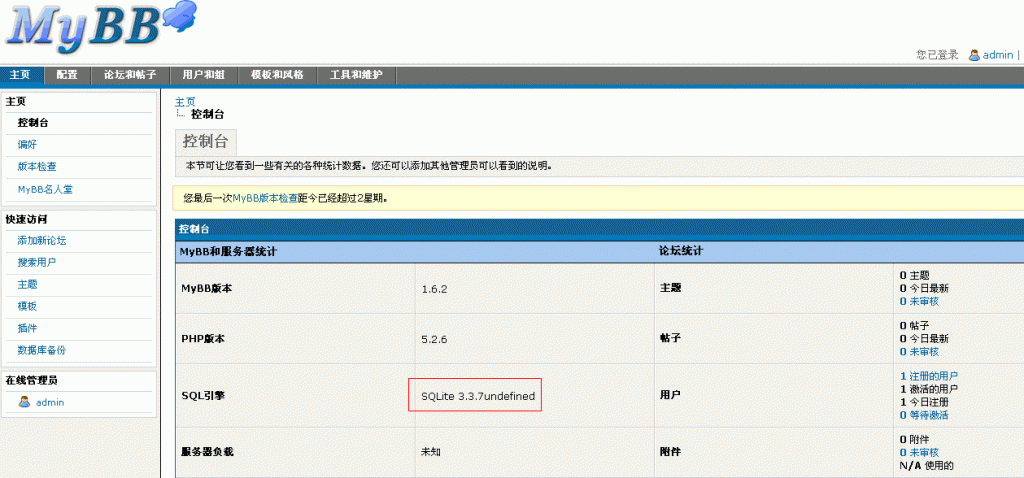Click the MyBB版本检查 link in the notice
Screen dimensions: 1024x478
[265, 197]
